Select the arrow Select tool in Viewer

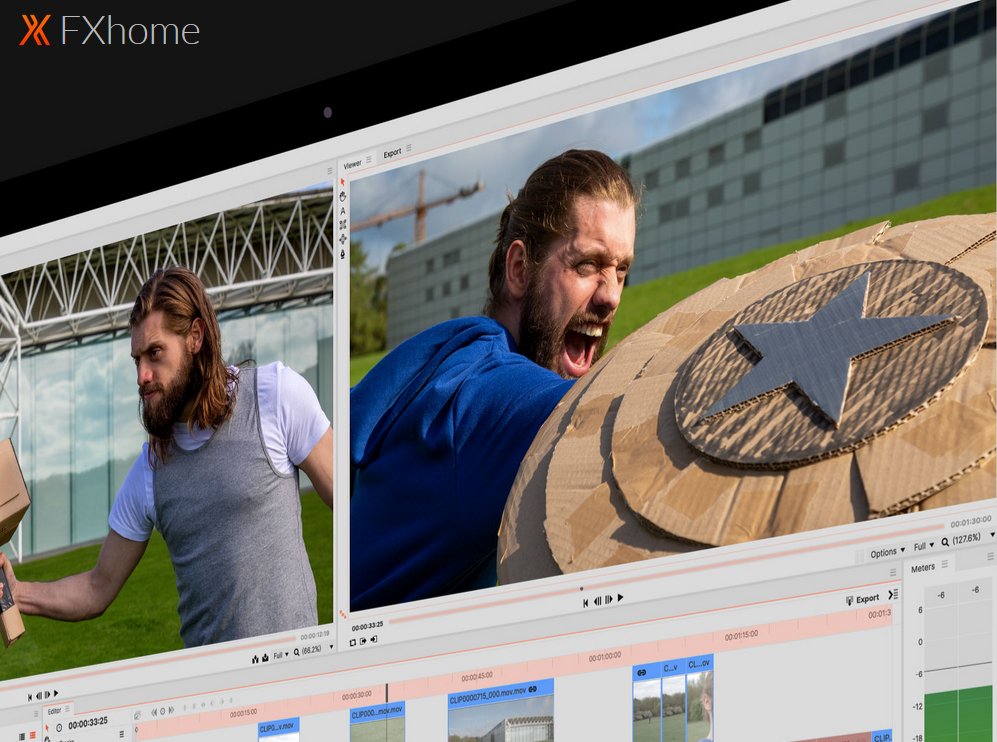343,182
